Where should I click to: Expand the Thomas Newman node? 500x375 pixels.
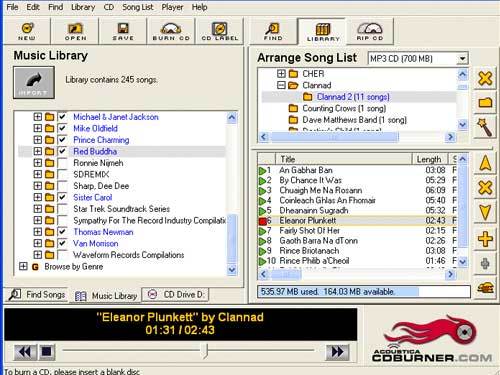pos(38,232)
